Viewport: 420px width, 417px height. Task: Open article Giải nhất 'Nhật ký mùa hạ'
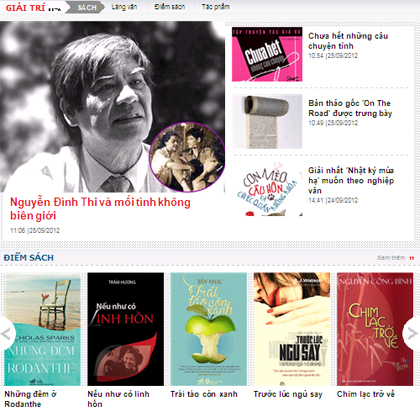(351, 180)
